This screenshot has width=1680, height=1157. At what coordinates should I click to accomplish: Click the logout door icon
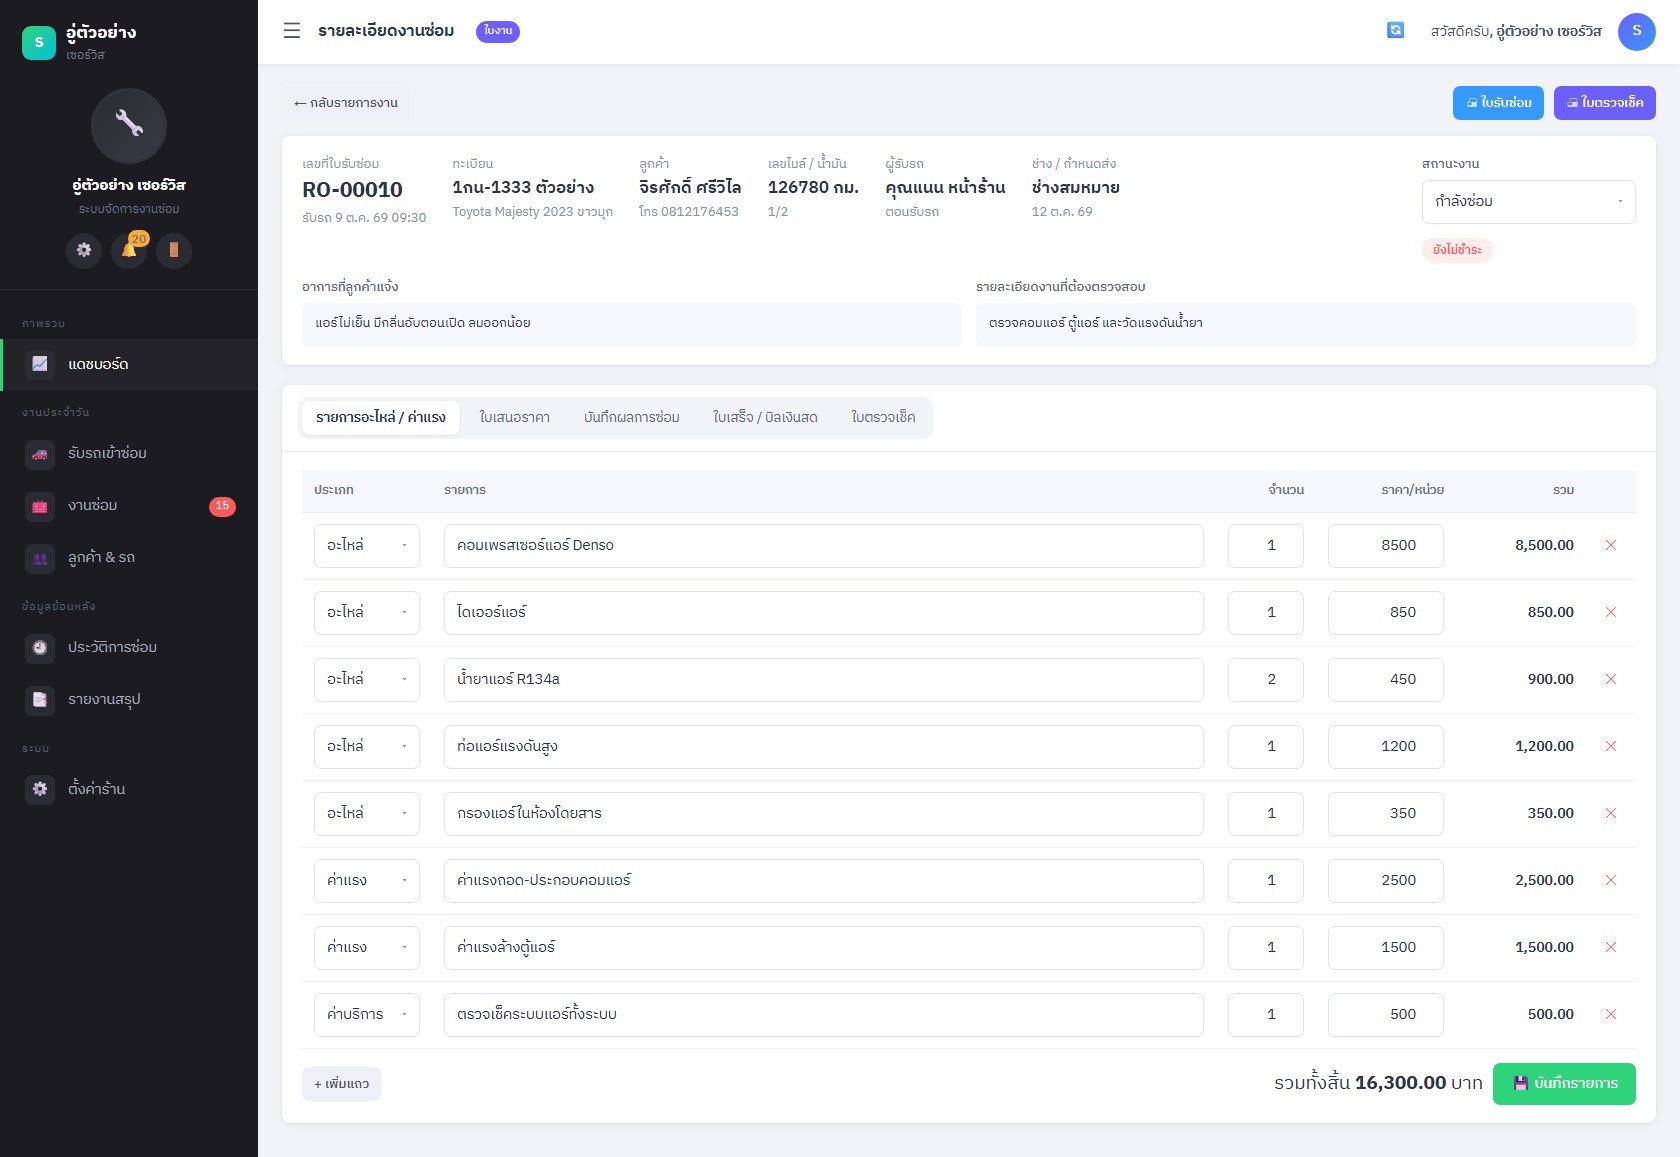174,250
